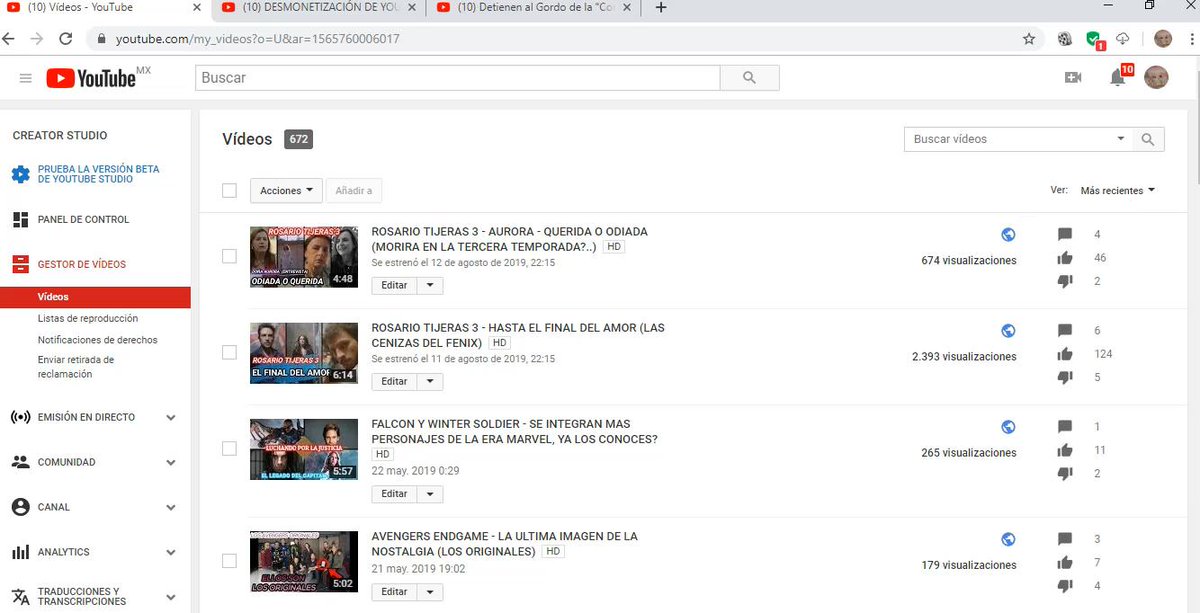Open the Acciones dropdown
Screen dimensions: 1200x613
pos(286,190)
